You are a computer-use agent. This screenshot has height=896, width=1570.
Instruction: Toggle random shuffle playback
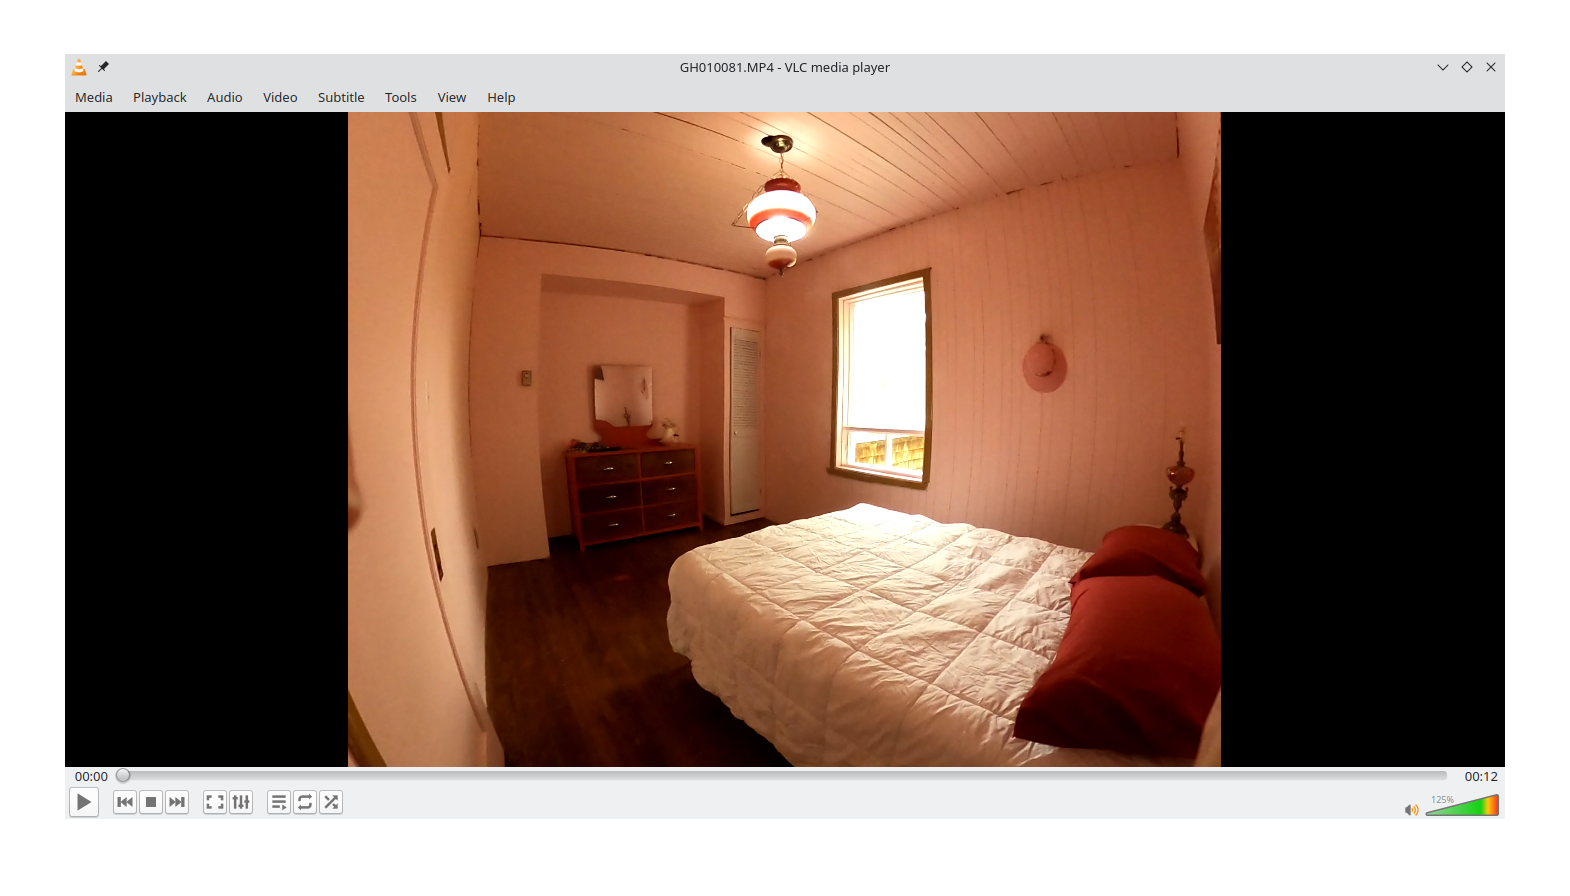tap(331, 802)
